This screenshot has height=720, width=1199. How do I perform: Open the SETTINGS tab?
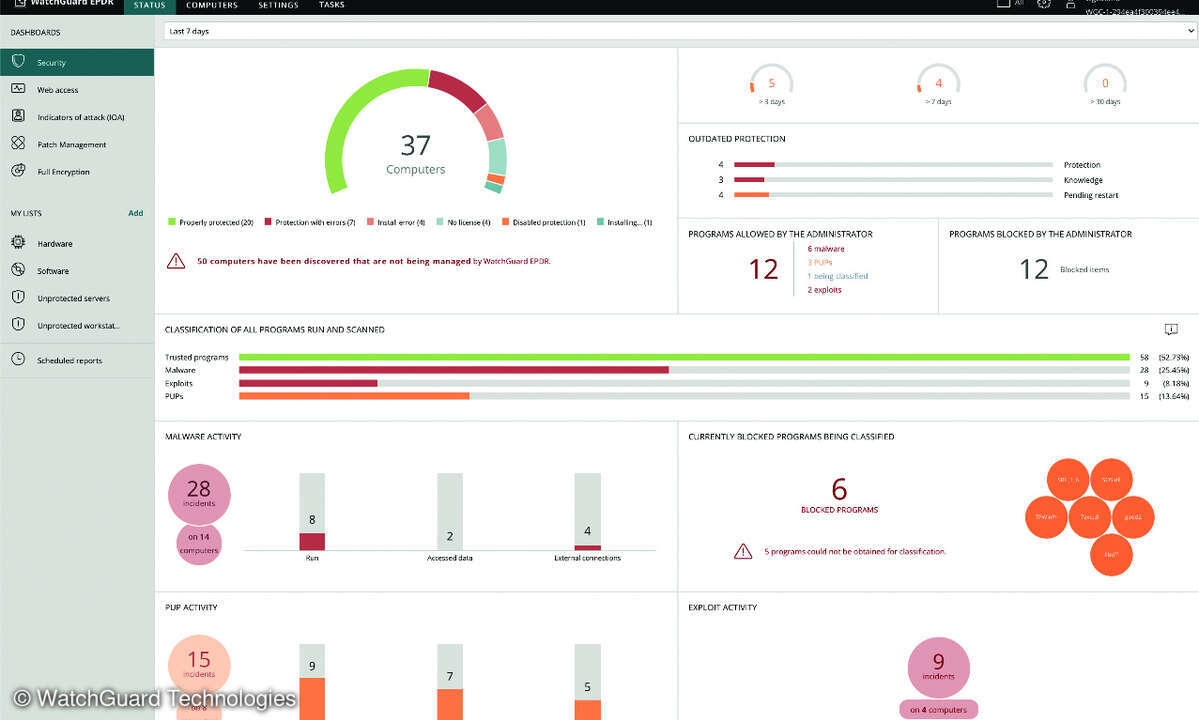pyautogui.click(x=278, y=5)
